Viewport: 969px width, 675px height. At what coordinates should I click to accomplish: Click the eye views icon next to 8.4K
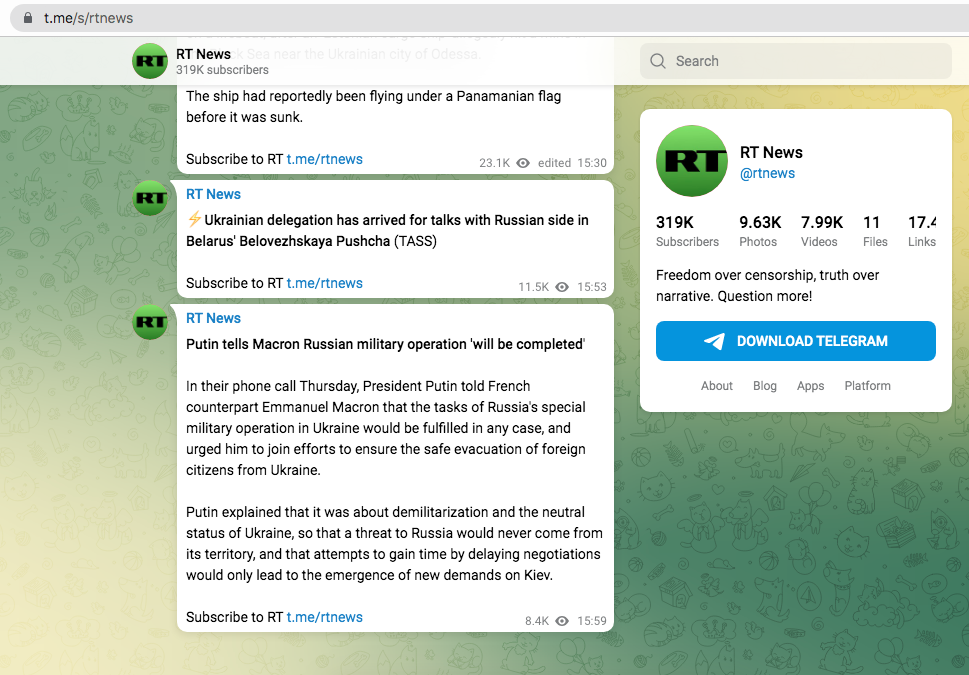[x=562, y=621]
